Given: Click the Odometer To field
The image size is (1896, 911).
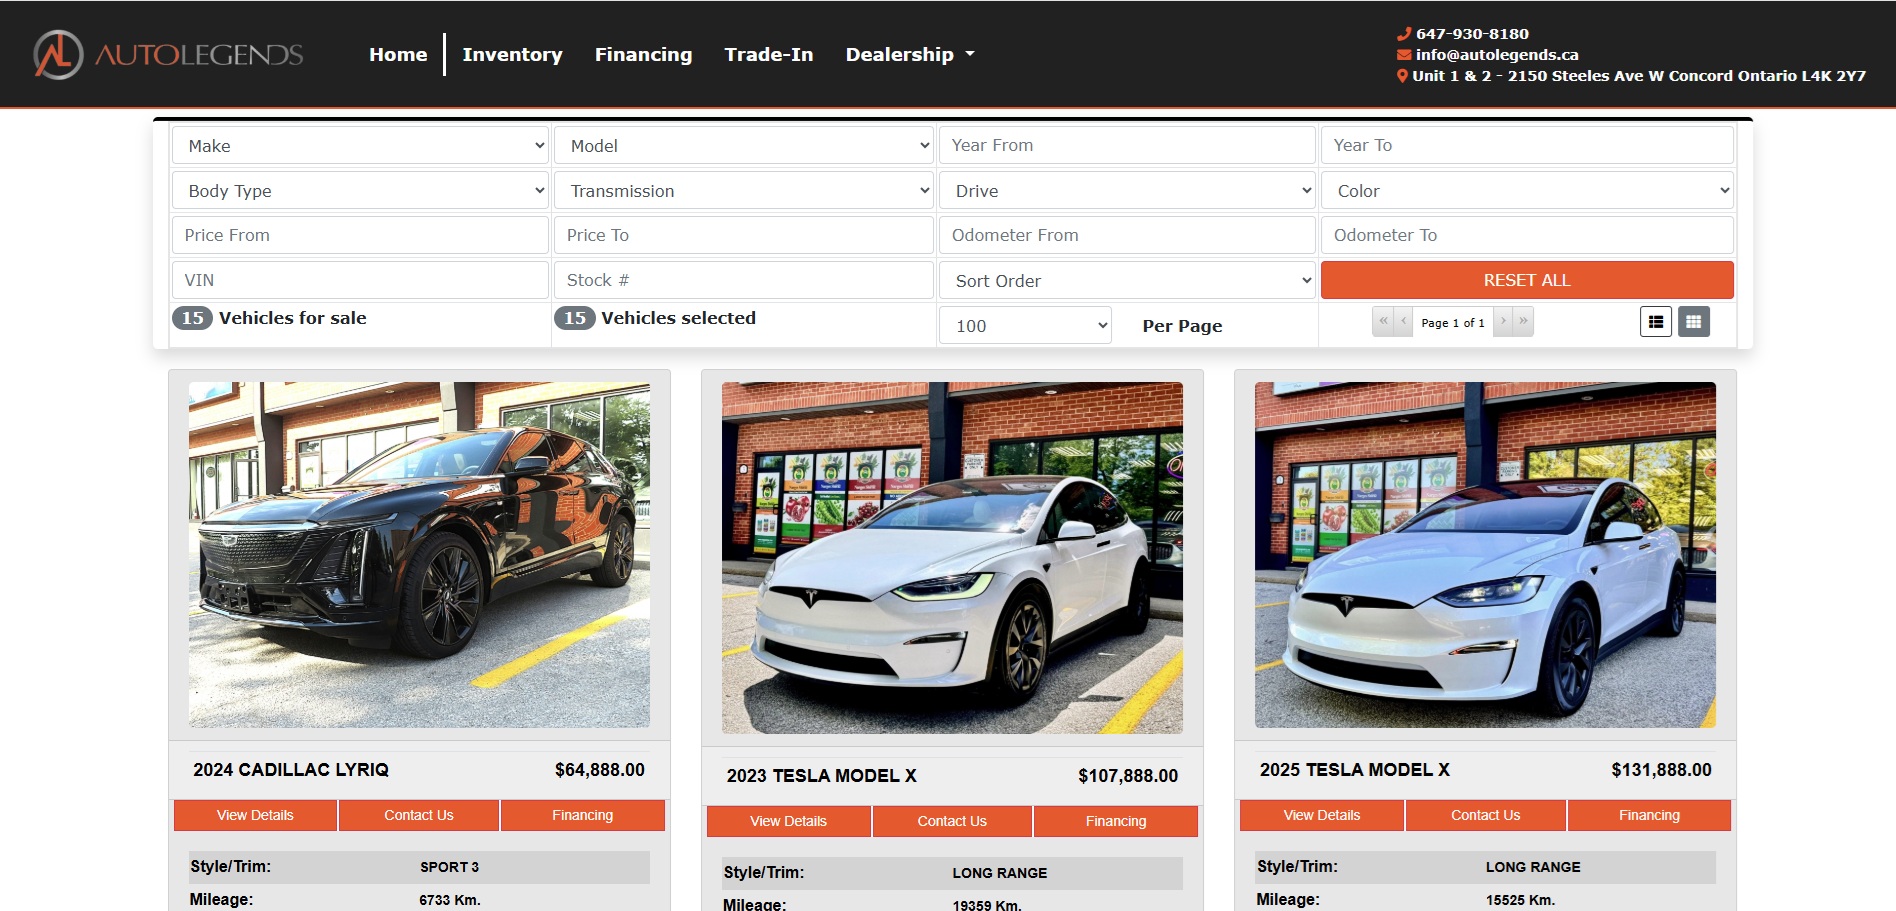Looking at the screenshot, I should [x=1527, y=235].
